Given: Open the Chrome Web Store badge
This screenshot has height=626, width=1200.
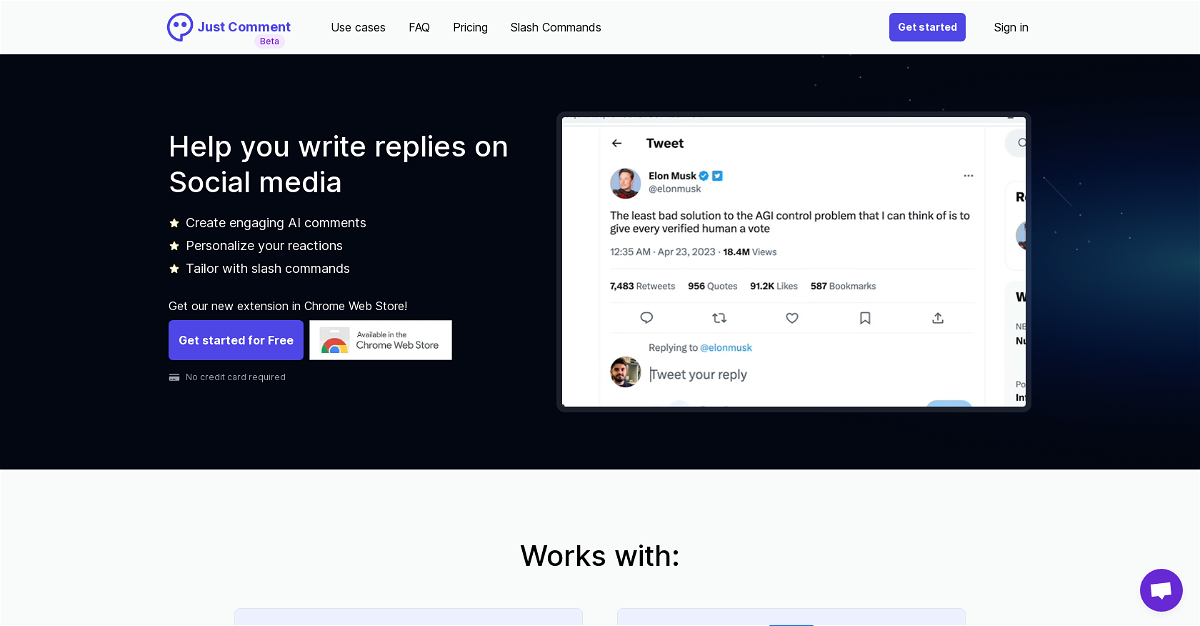Looking at the screenshot, I should click(x=381, y=340).
